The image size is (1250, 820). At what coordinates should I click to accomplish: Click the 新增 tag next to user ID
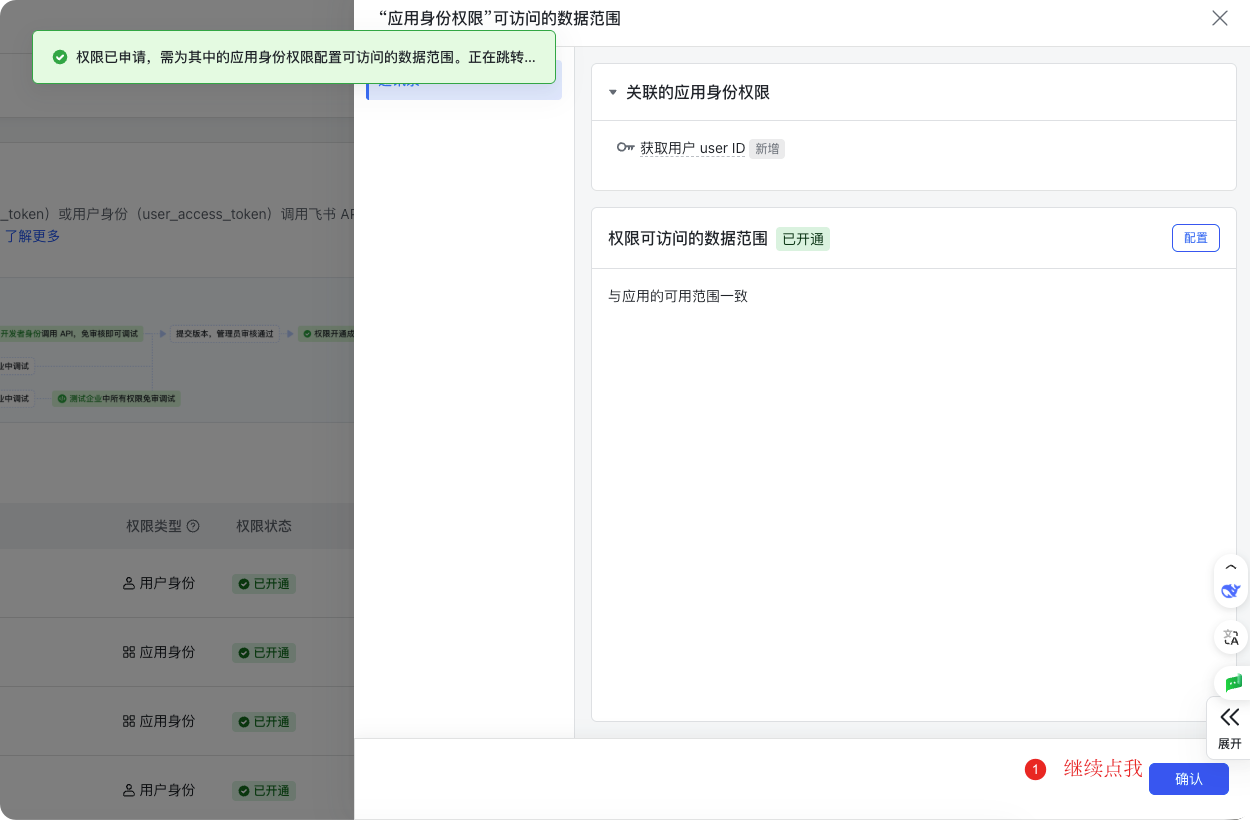click(767, 148)
